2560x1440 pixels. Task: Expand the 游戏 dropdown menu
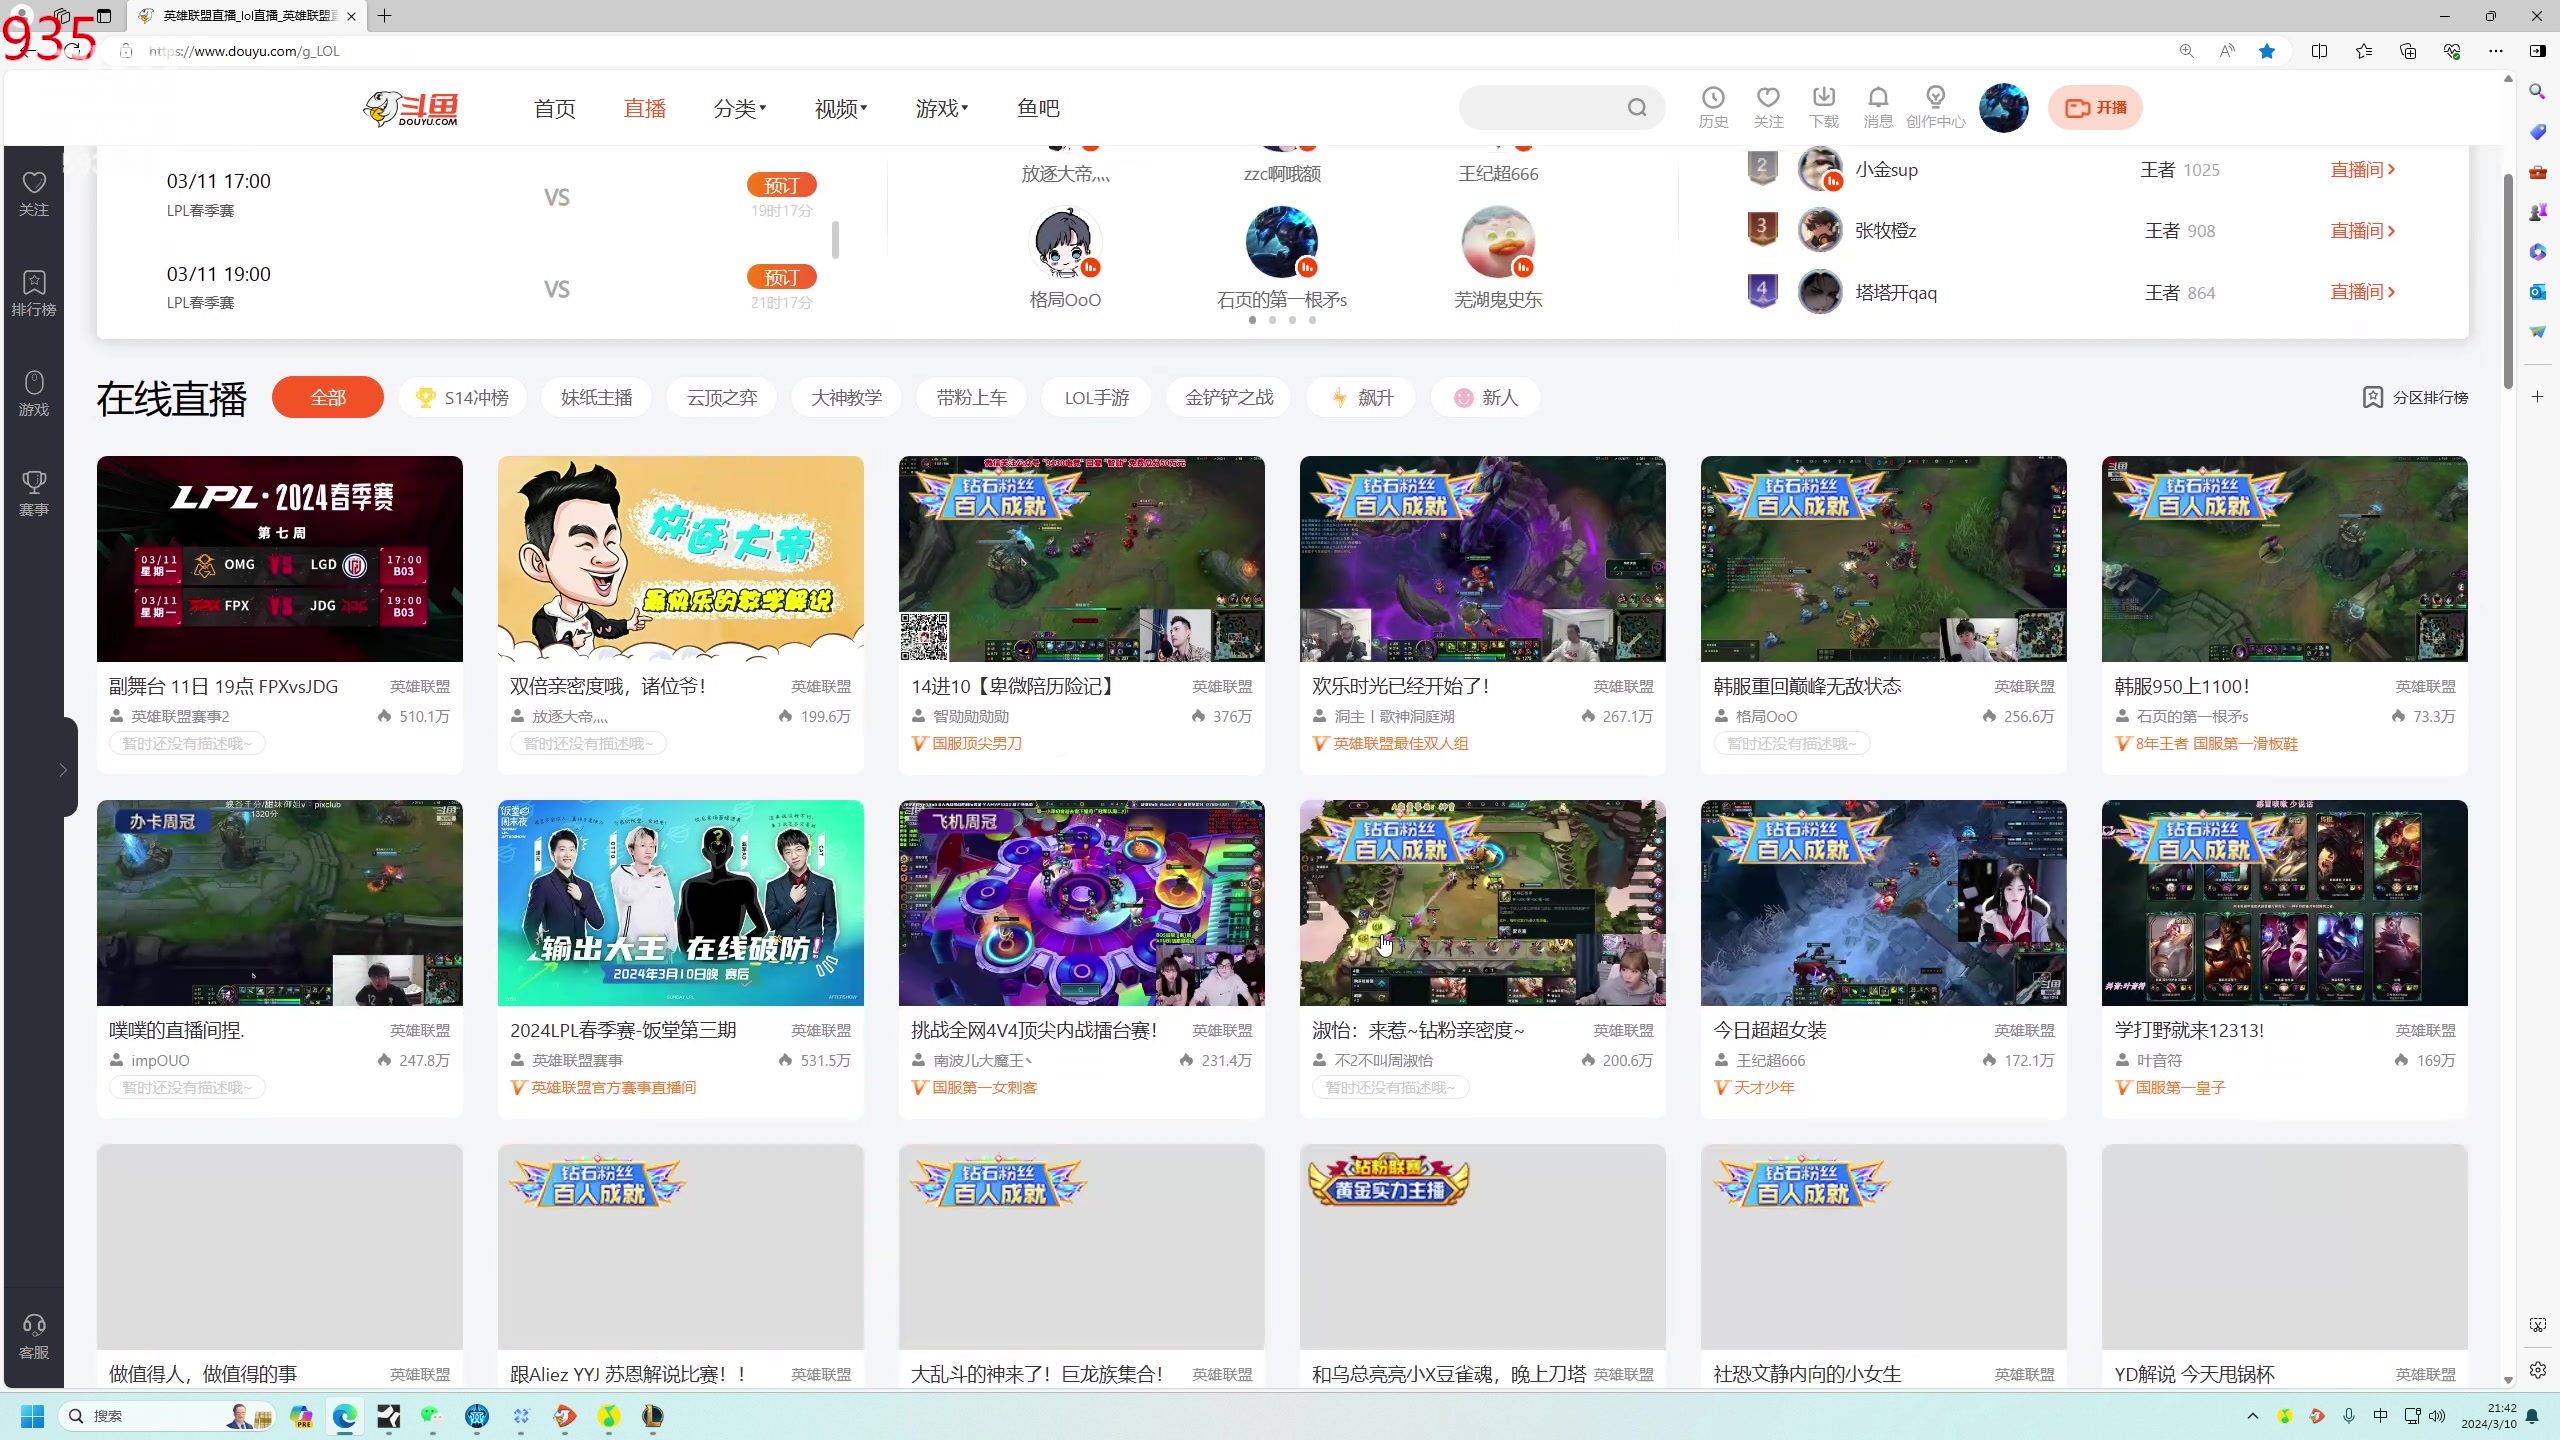click(942, 108)
